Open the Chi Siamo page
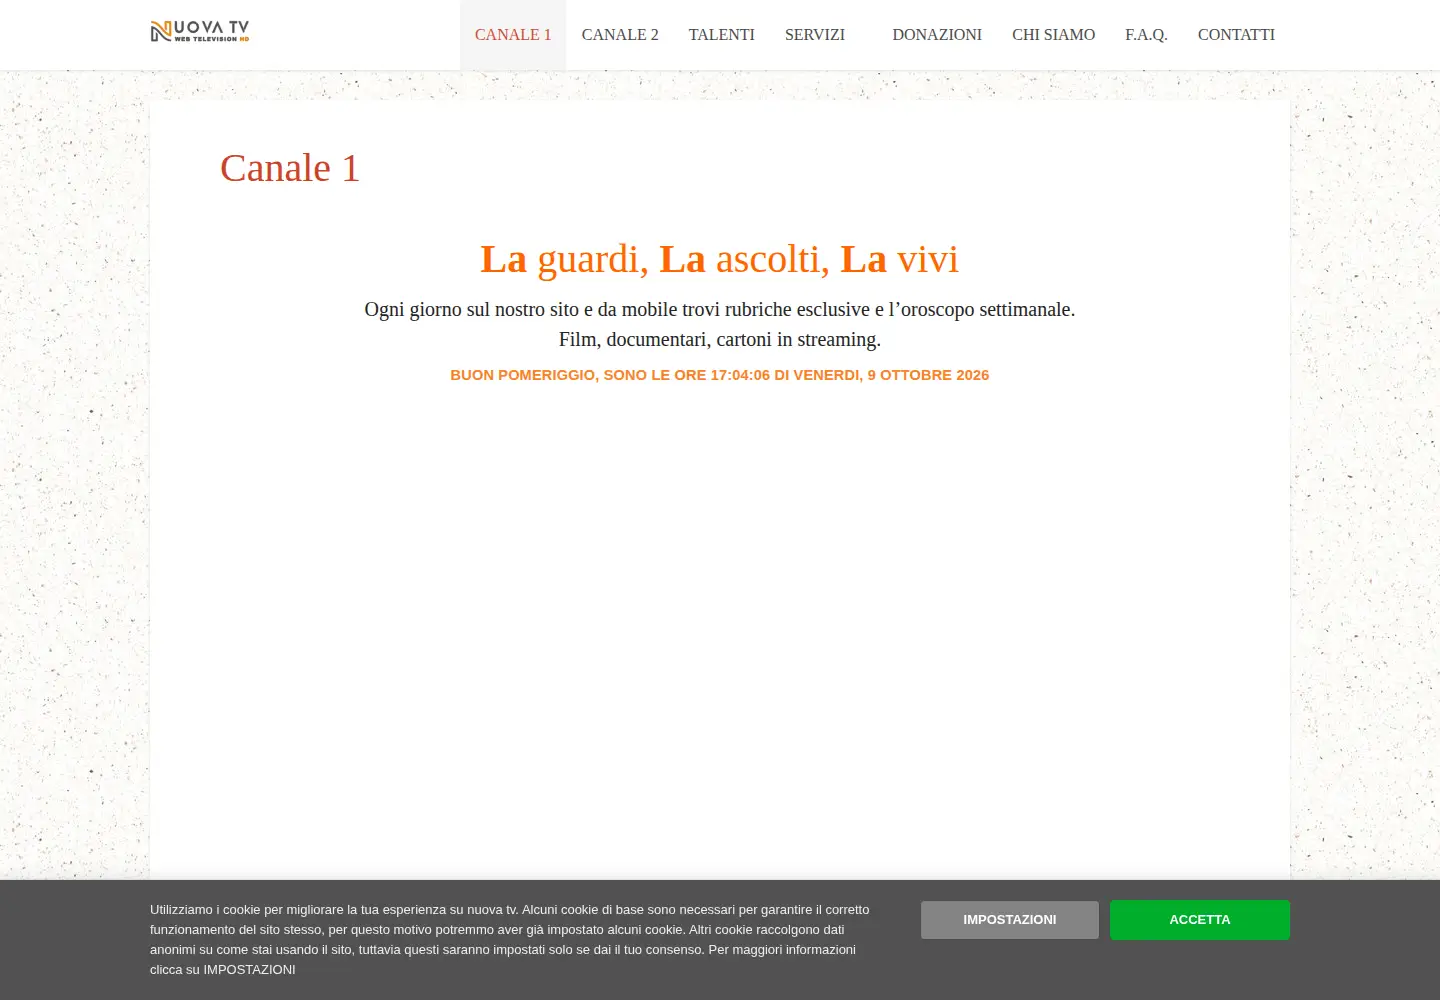 pos(1054,35)
